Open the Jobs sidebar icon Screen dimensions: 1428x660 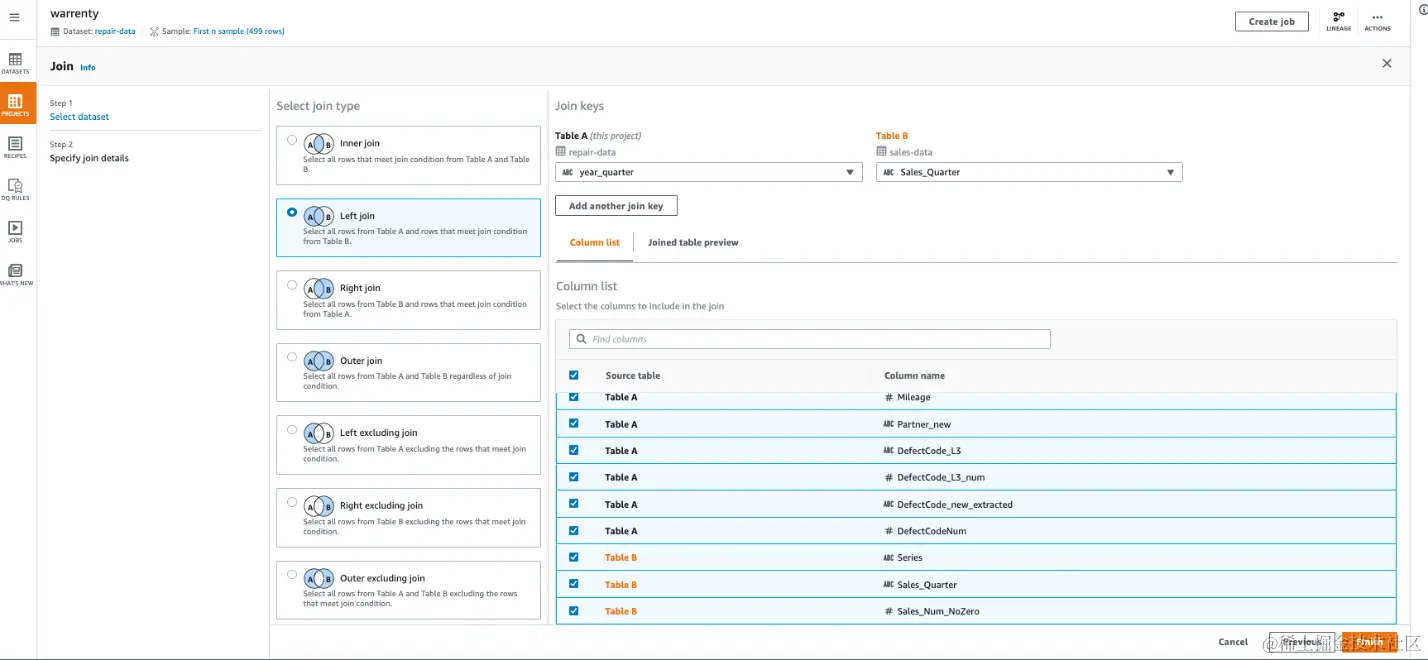tap(15, 230)
